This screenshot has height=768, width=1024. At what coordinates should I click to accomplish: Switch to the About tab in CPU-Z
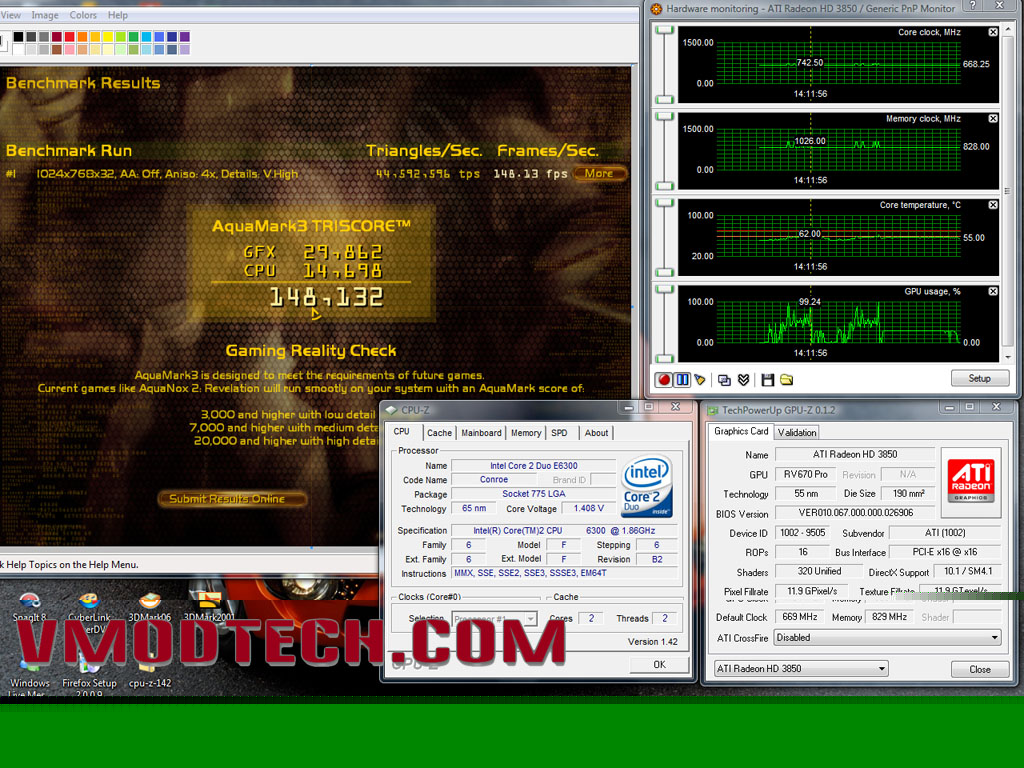click(x=596, y=433)
